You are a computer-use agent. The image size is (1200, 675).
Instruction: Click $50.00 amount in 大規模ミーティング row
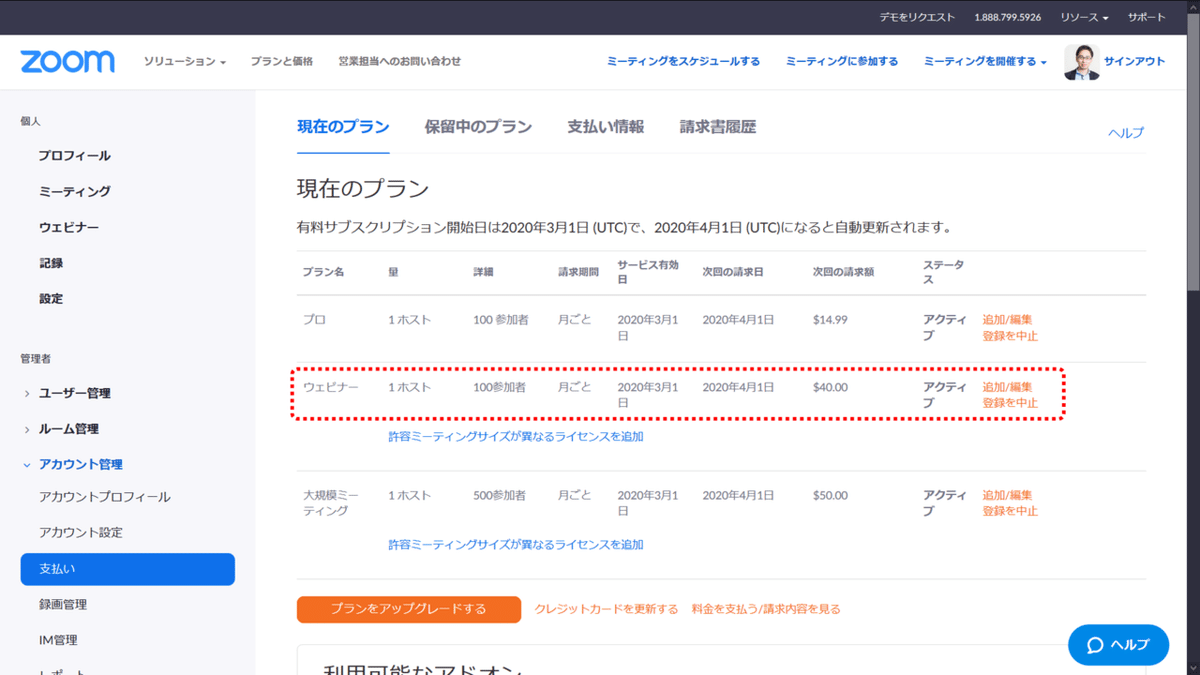coord(830,495)
